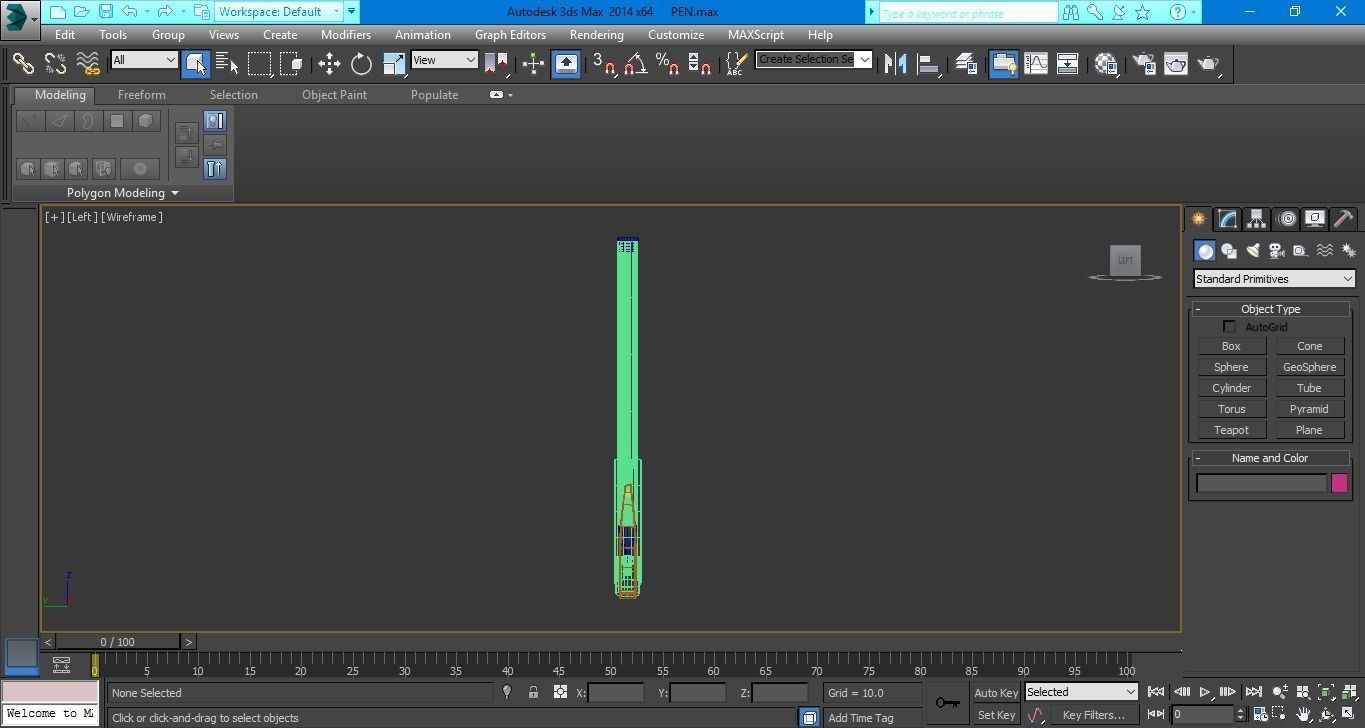Open the Graph Editors menu
Screen dimensions: 1365x728
[510, 34]
